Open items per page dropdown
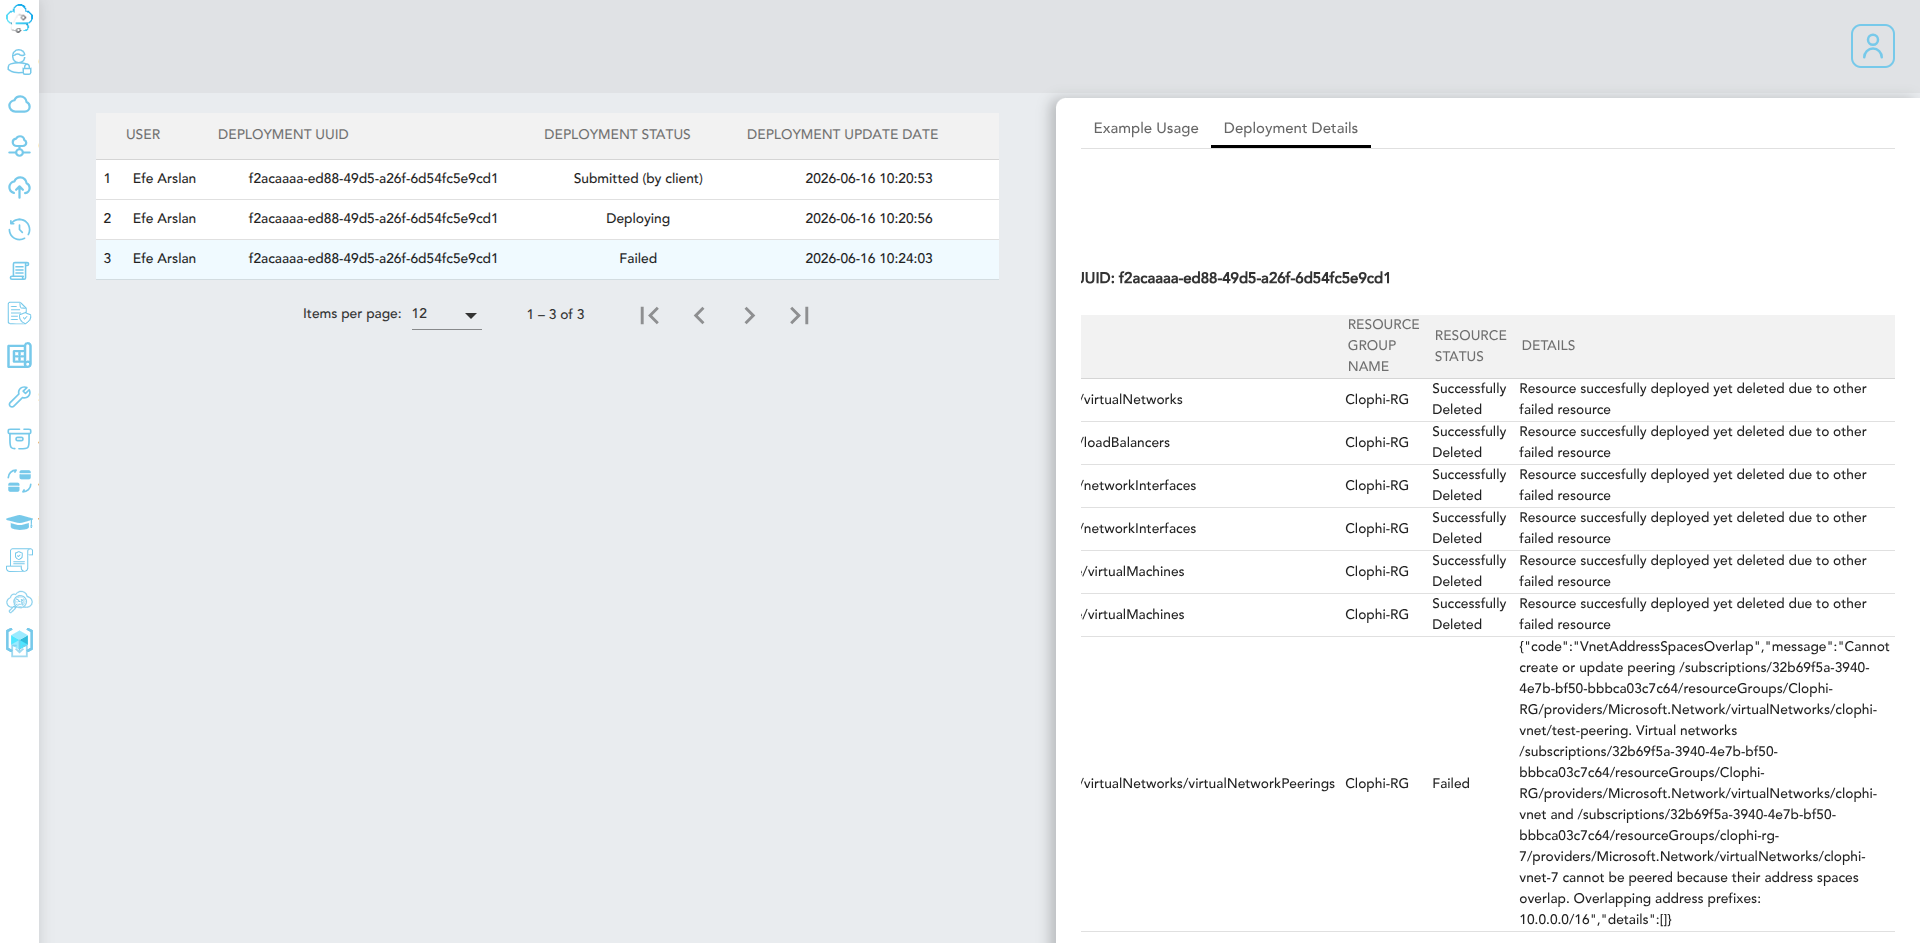The image size is (1920, 943). [x=446, y=314]
